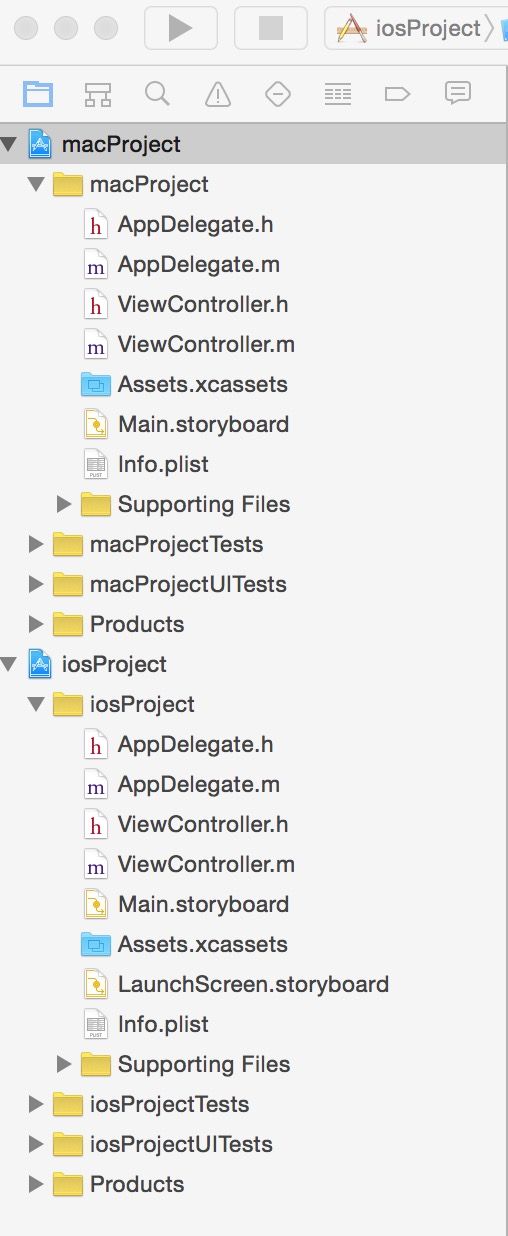
Task: Collapse the top-level macProject project
Action: click(9, 144)
